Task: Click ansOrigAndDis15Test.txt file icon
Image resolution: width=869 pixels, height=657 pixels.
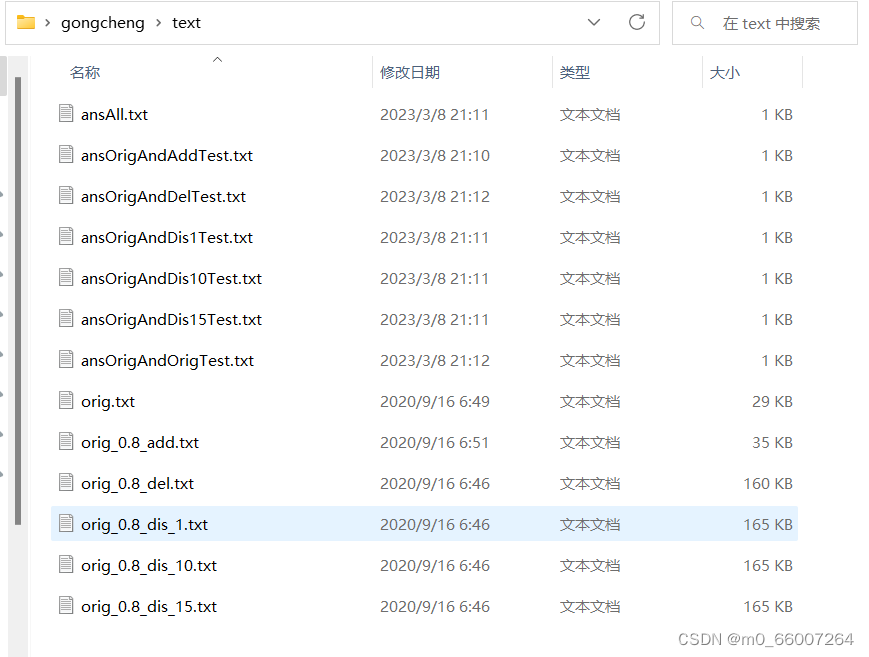Action: 66,318
